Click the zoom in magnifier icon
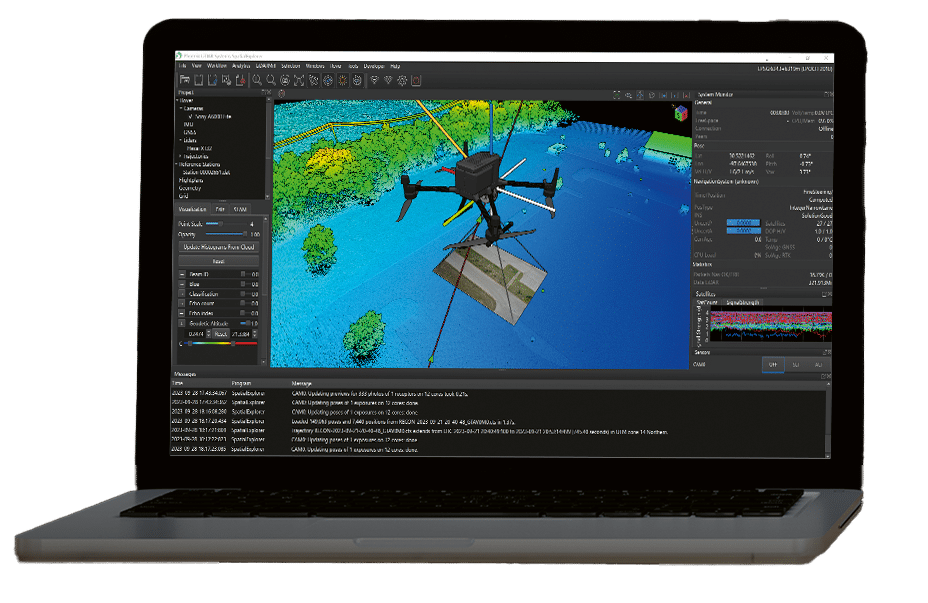Screen dimensions: 928x603 pyautogui.click(x=257, y=79)
